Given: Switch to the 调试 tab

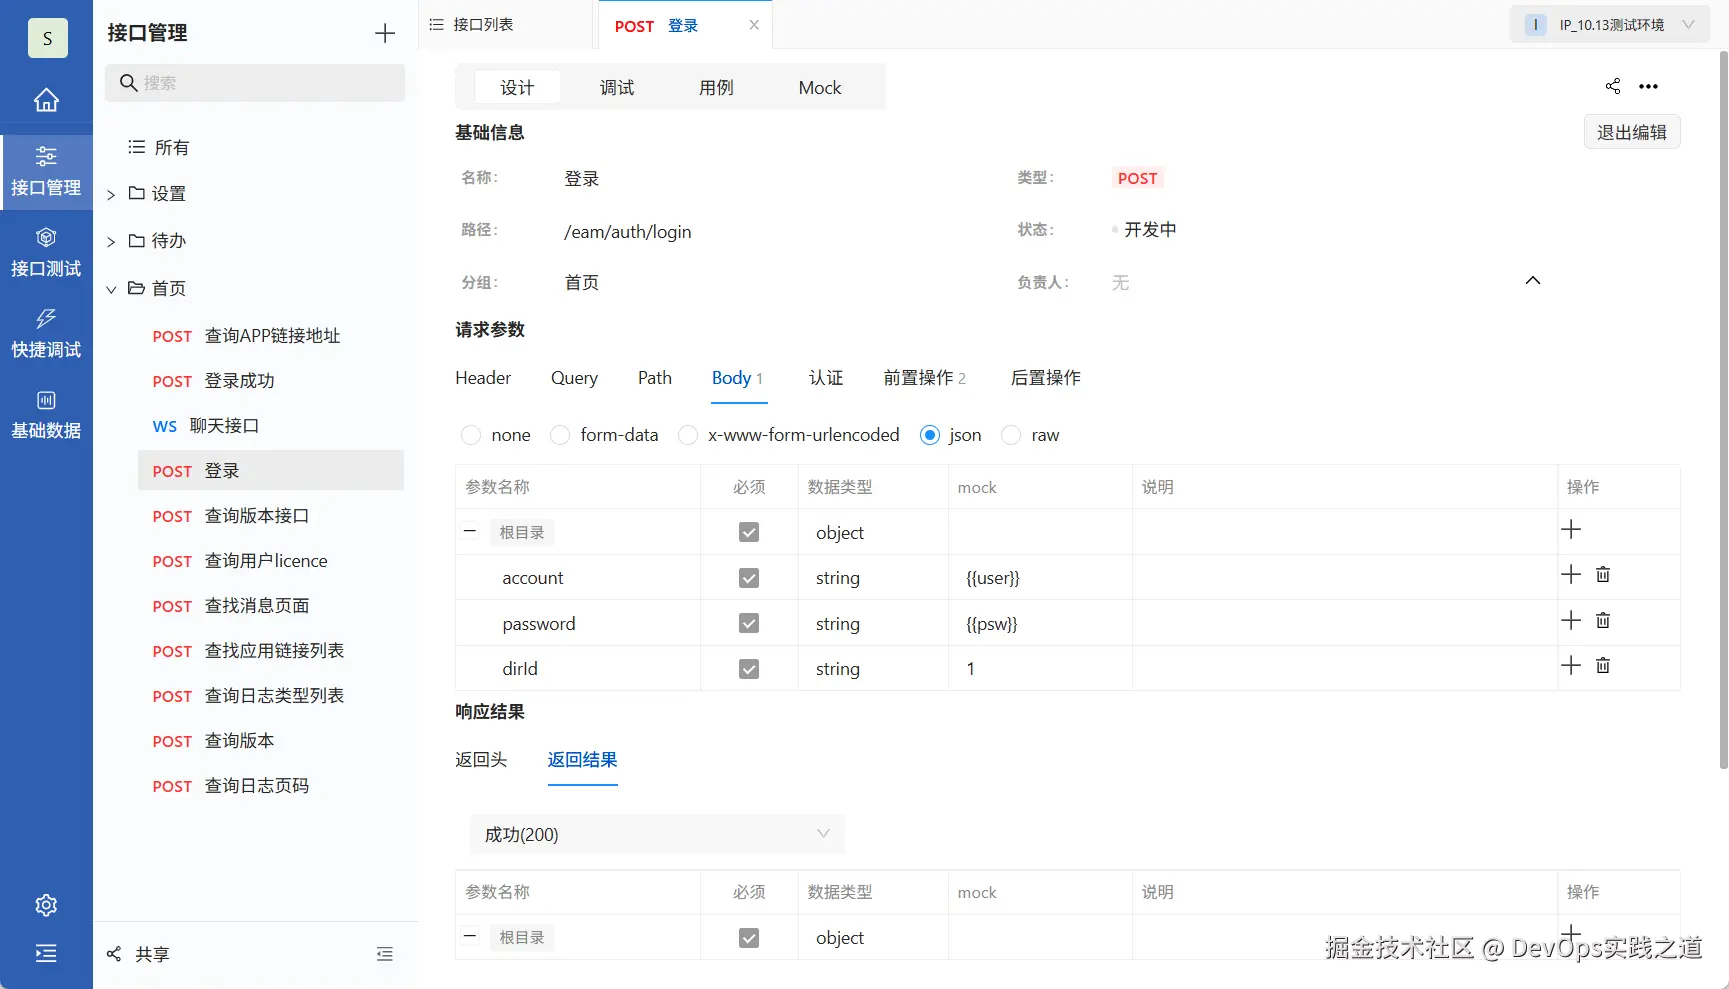Looking at the screenshot, I should [x=617, y=88].
